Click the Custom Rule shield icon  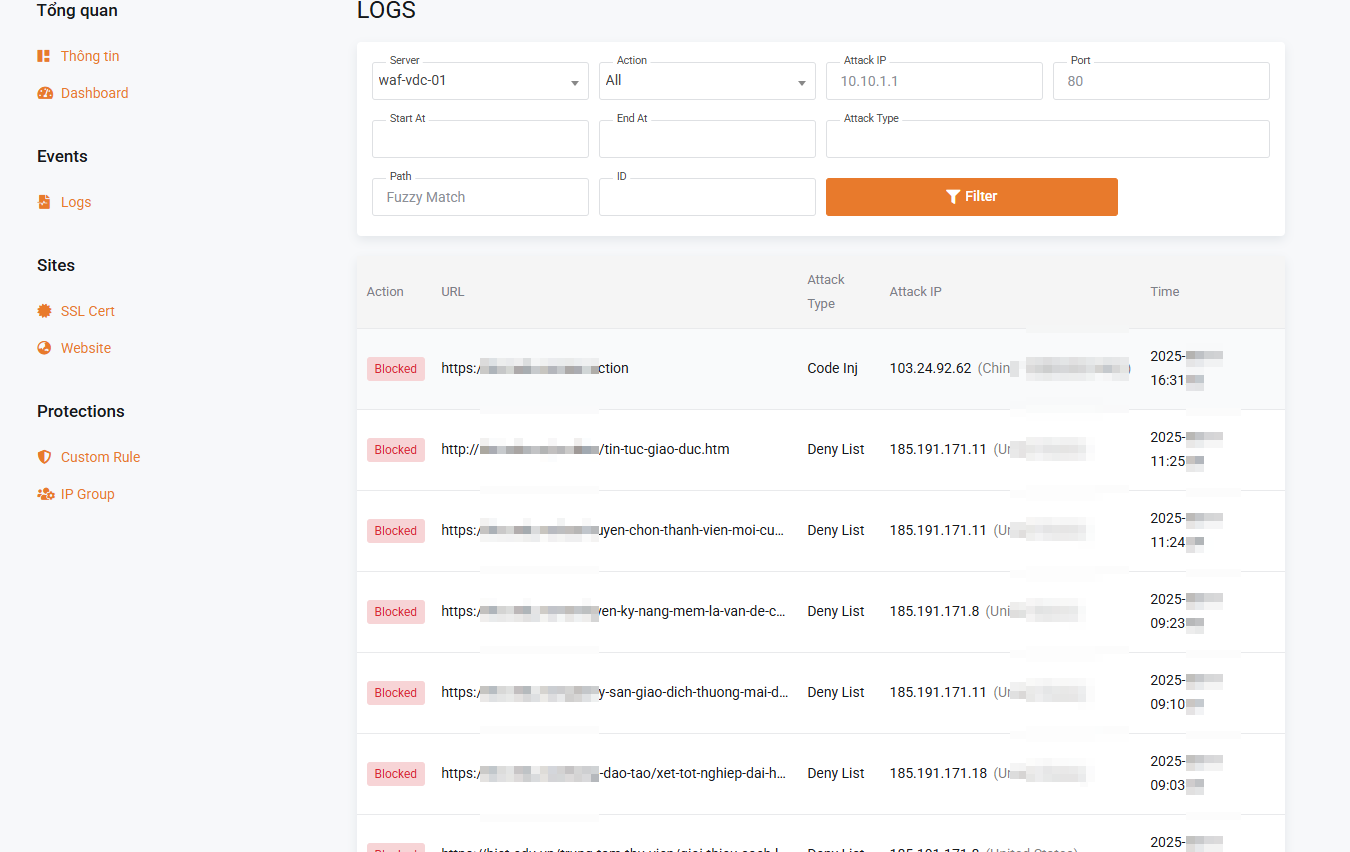click(x=44, y=457)
